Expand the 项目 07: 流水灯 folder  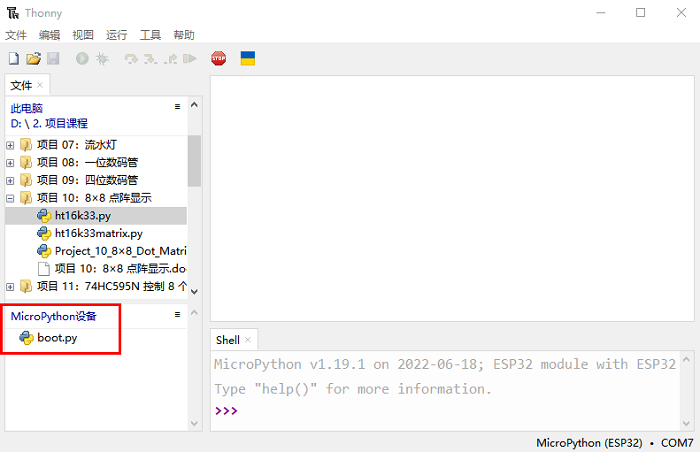click(11, 145)
